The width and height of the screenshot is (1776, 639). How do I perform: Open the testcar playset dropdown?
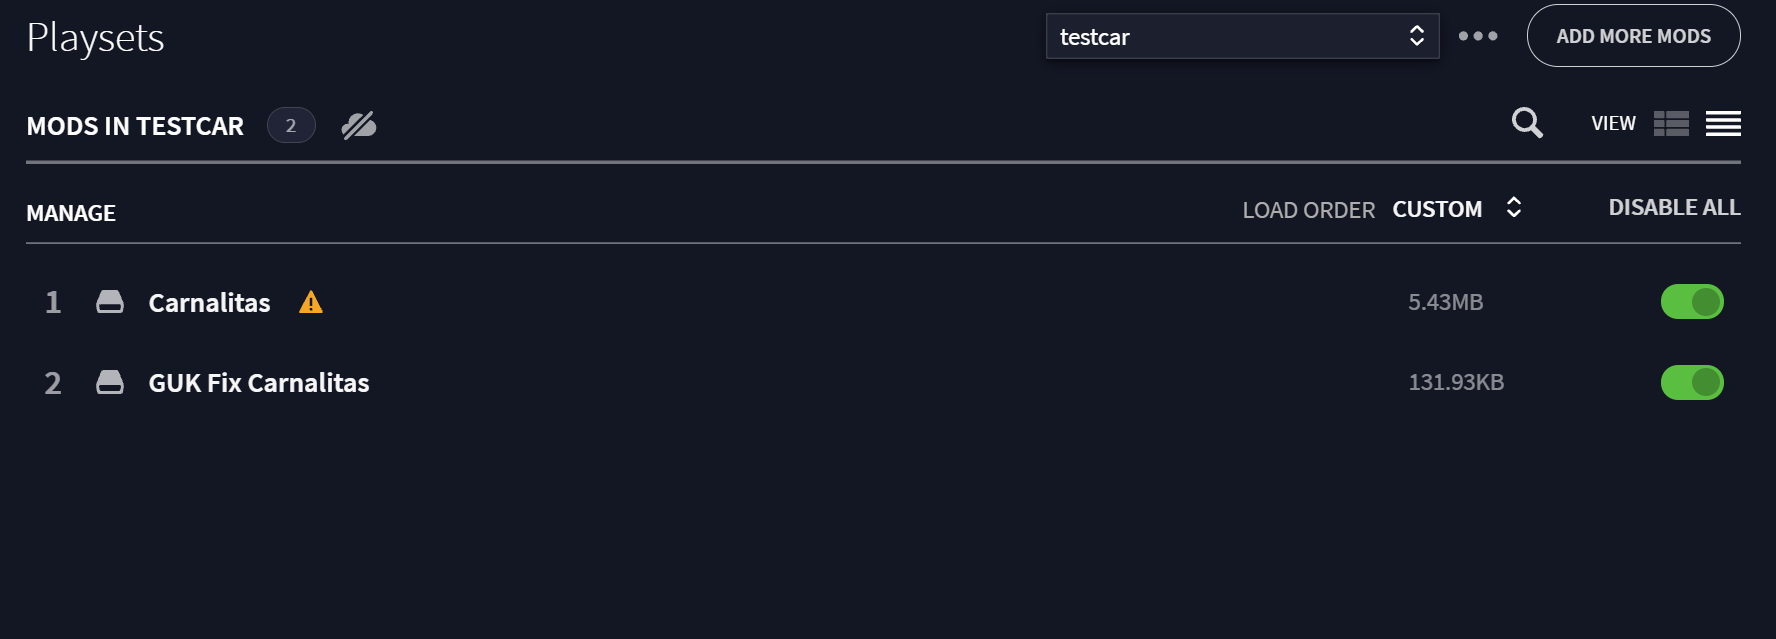click(1242, 36)
